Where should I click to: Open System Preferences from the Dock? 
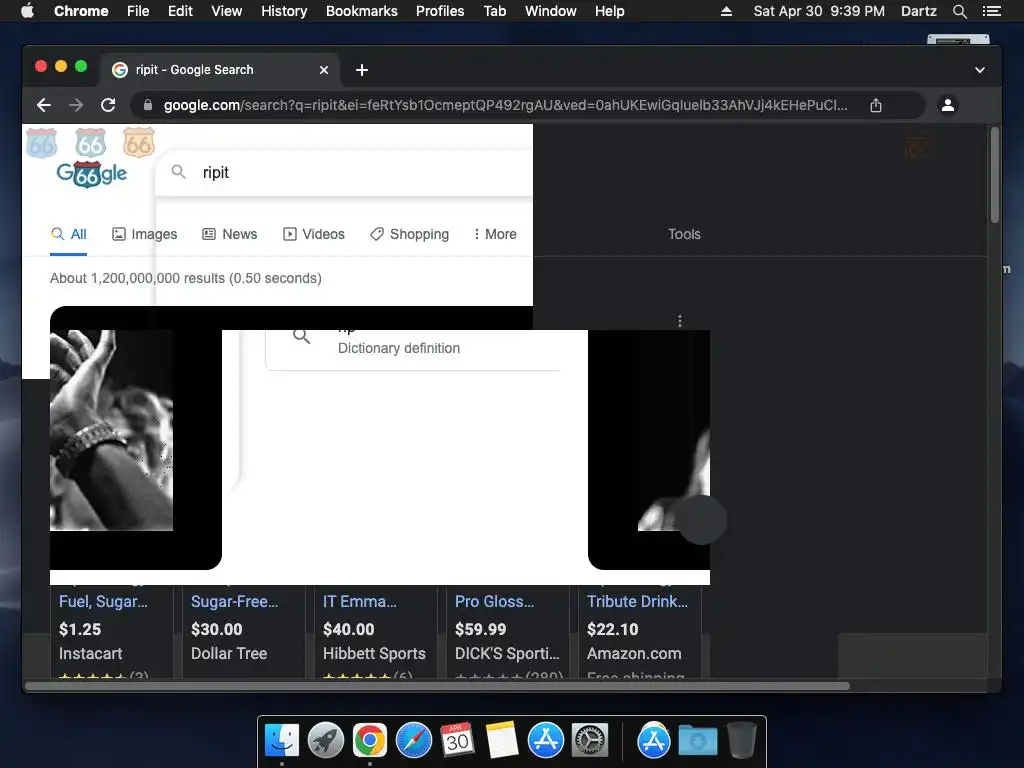click(590, 741)
